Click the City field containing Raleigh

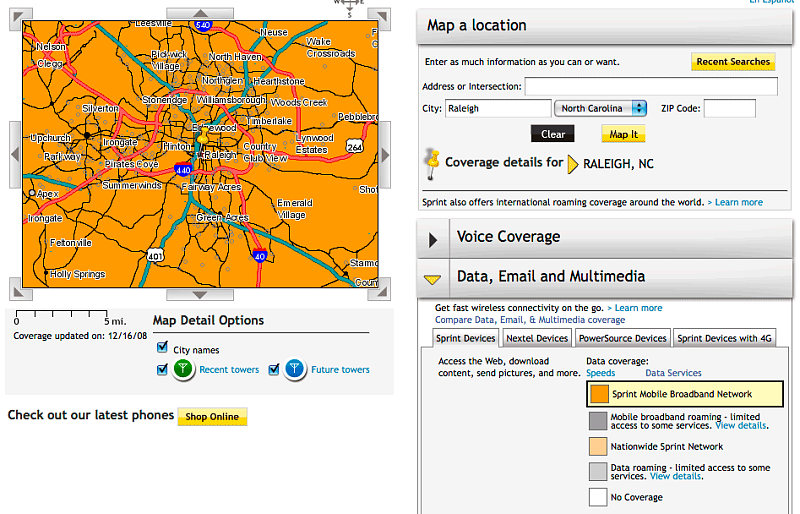click(x=498, y=108)
